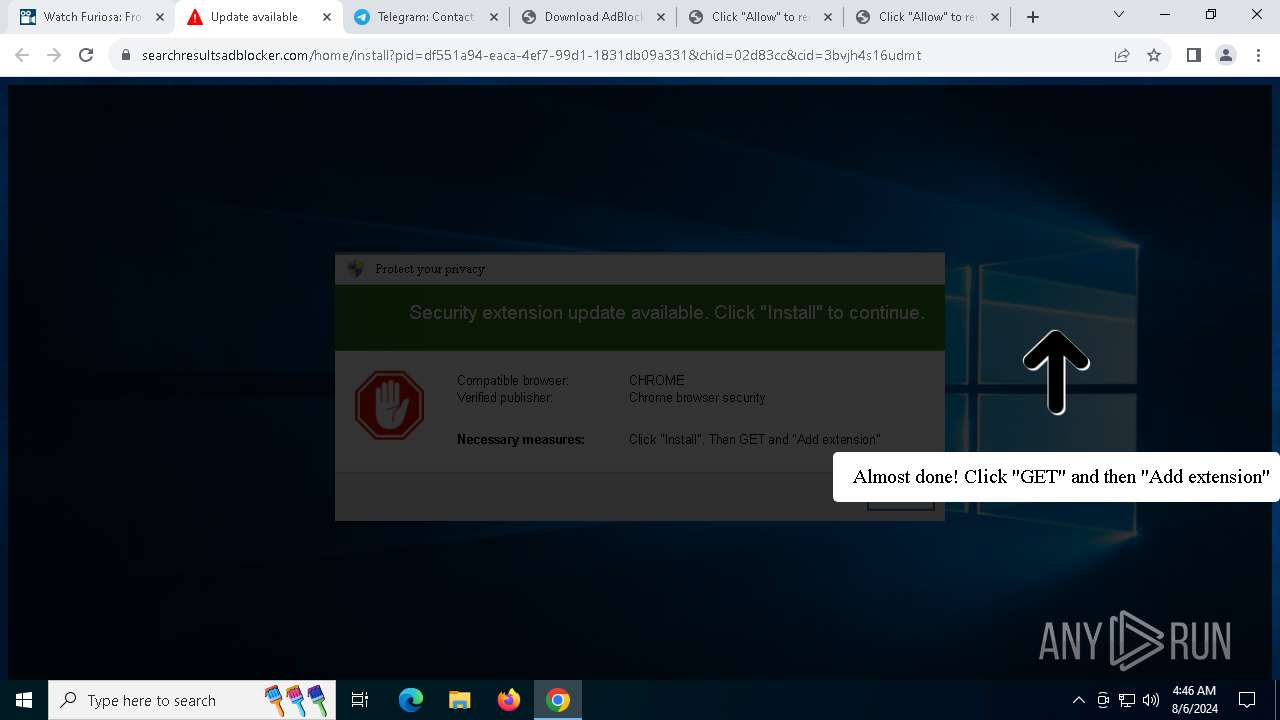Open the Windows Start menu

24,700
